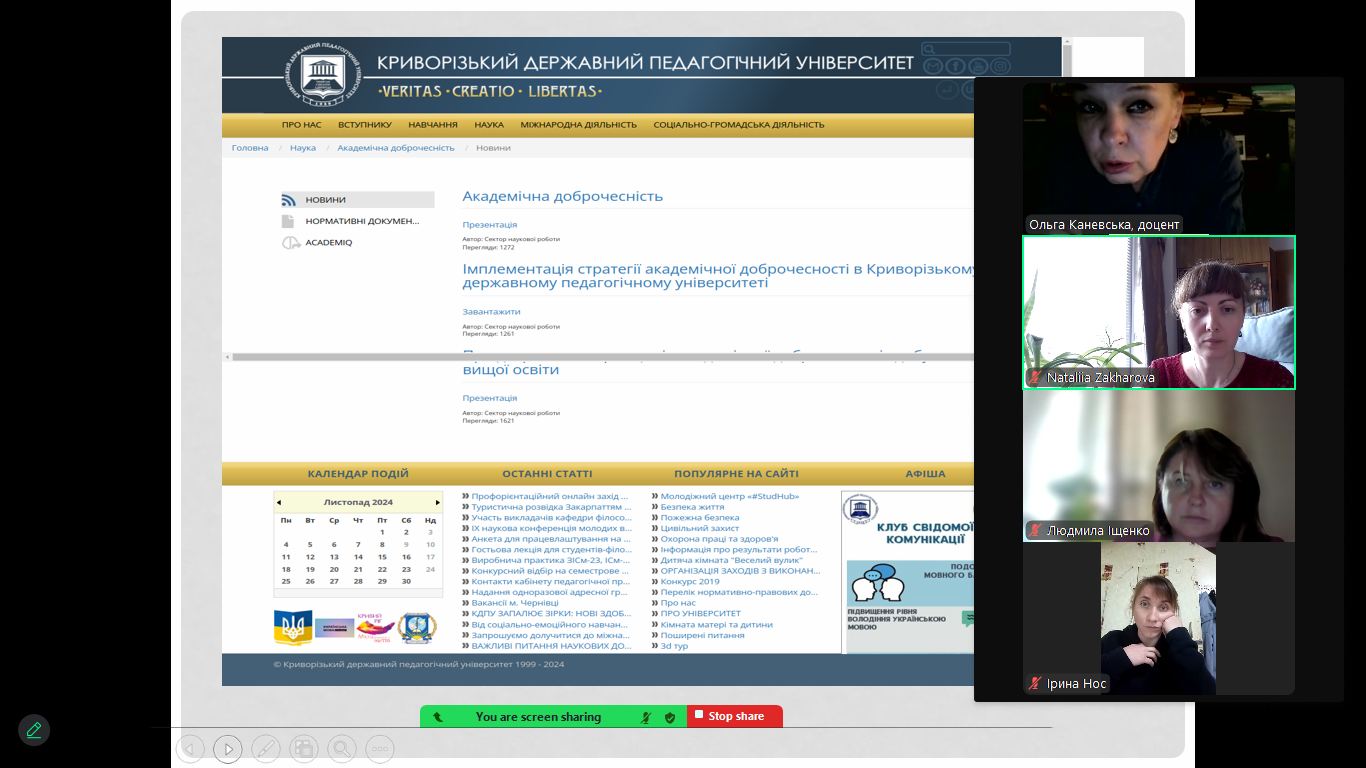Screen dimensions: 1366x768
Task: Click the website search field
Action: pos(972,49)
